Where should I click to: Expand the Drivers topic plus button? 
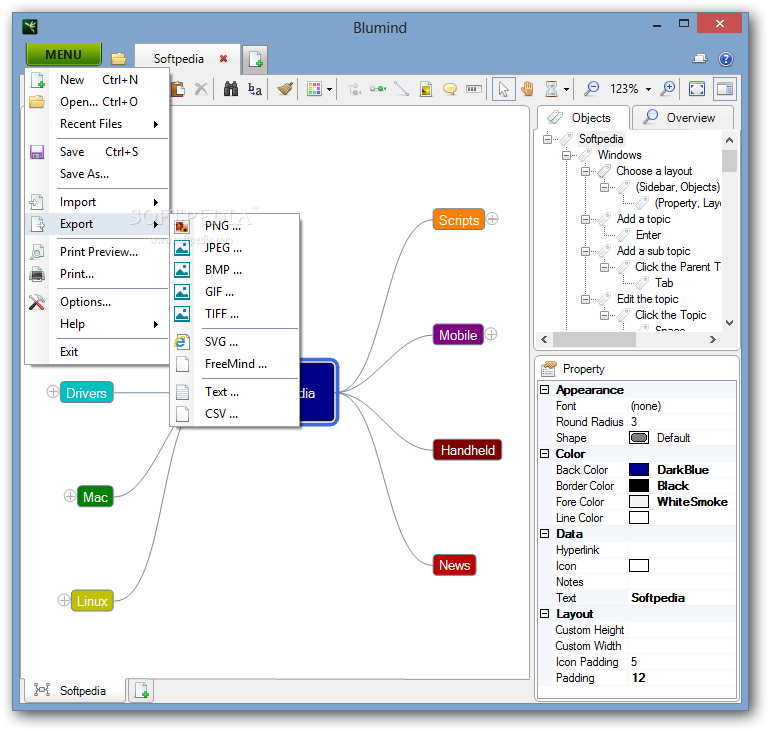52,392
